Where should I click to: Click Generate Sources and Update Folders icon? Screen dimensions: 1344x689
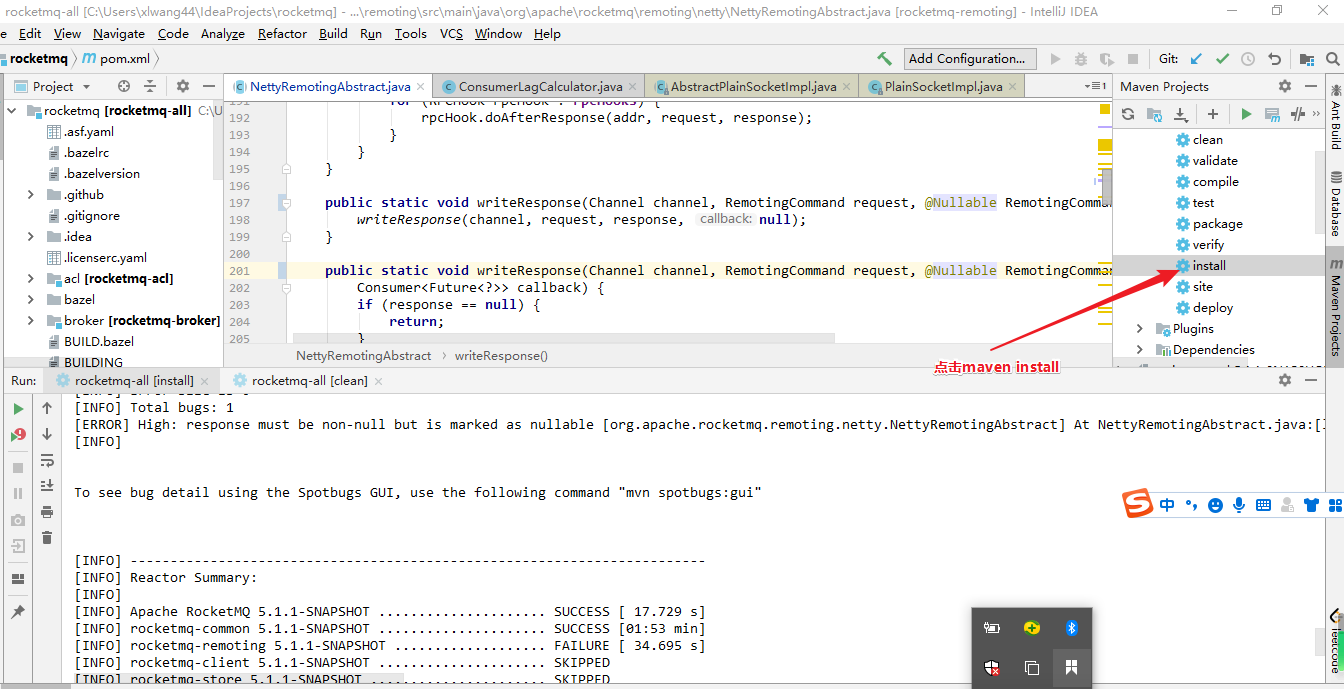click(x=1154, y=114)
